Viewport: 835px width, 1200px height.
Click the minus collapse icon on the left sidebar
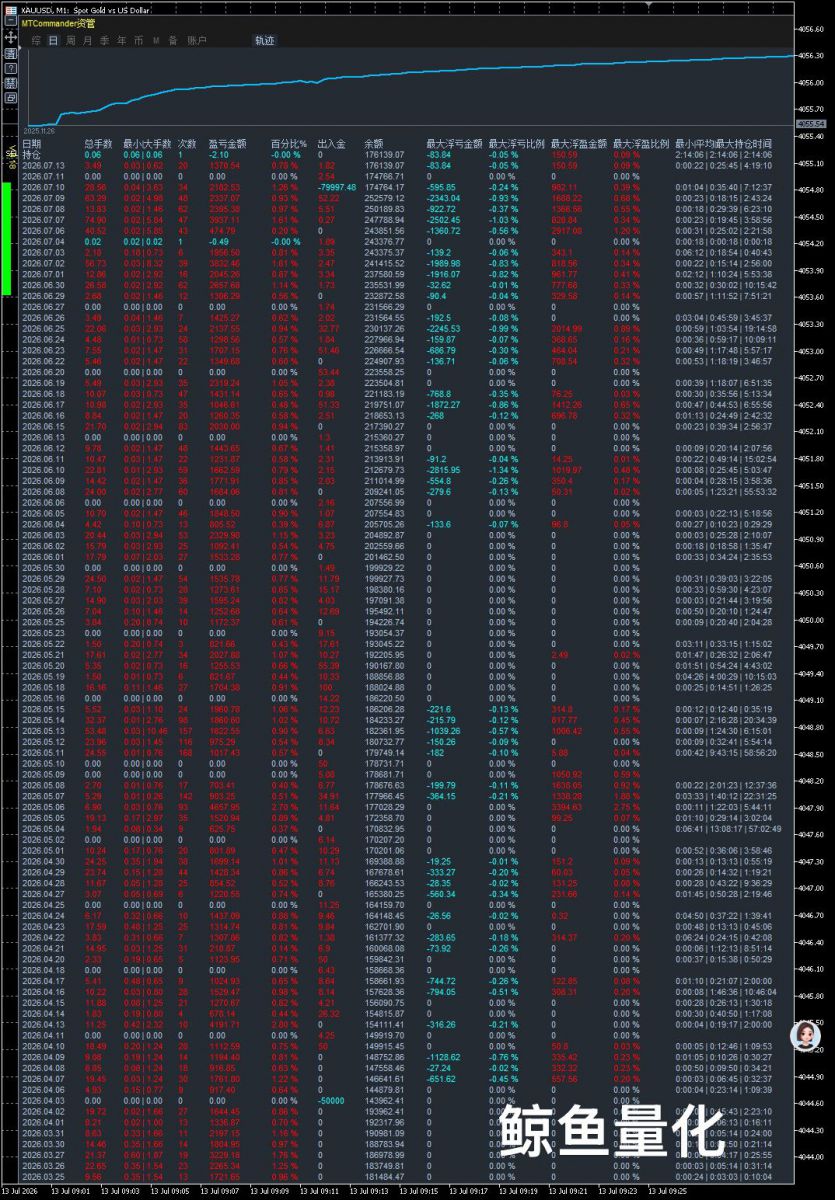click(x=10, y=19)
